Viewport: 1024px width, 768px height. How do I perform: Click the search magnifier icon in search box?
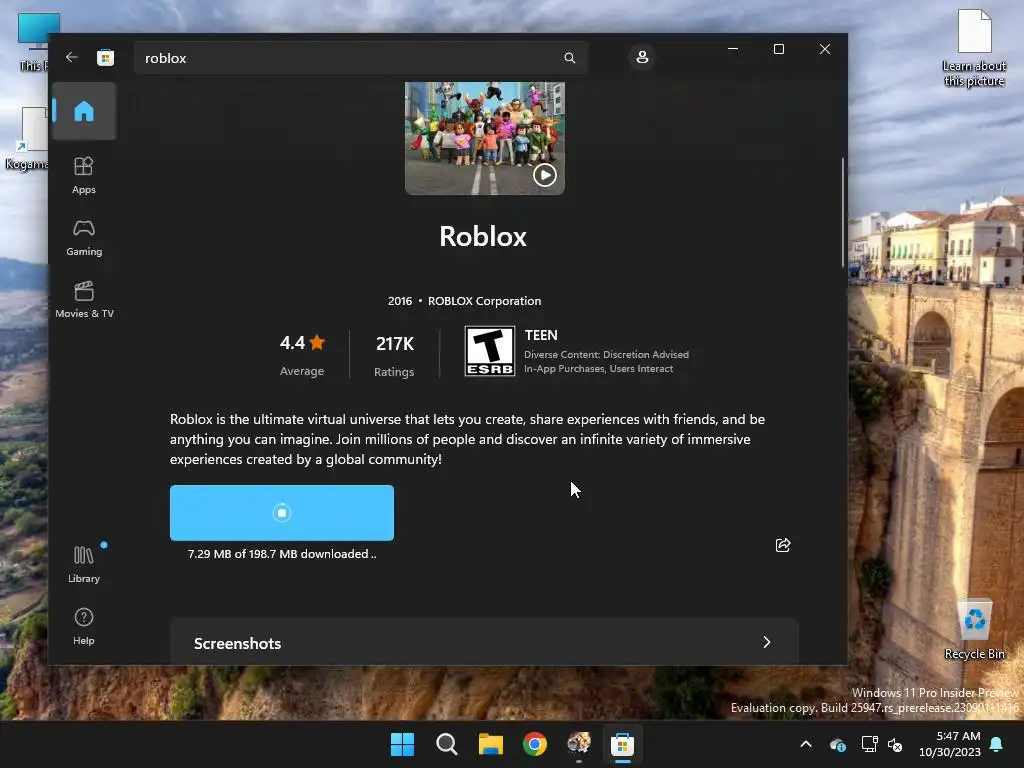[x=569, y=58]
